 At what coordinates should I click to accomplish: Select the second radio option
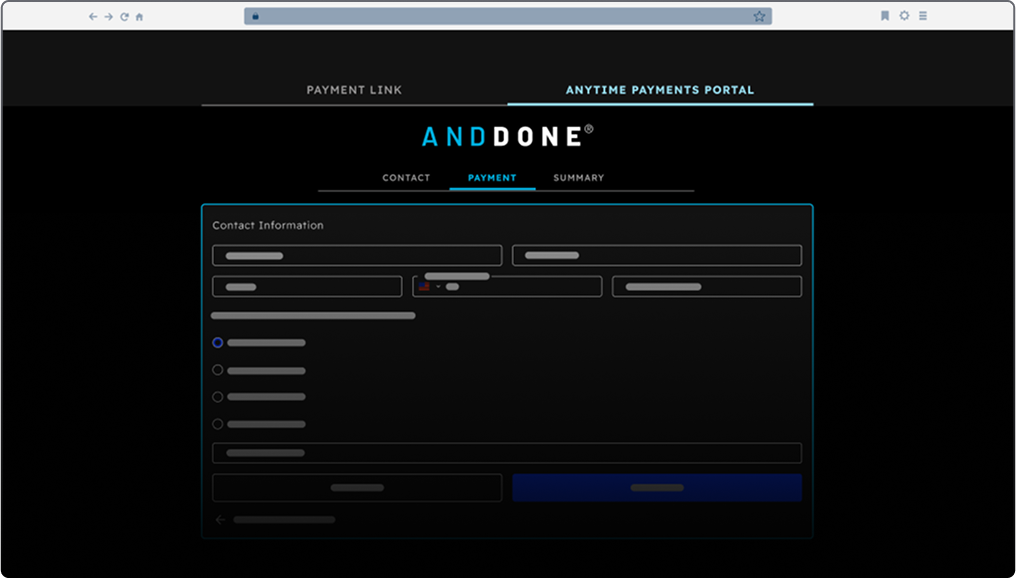218,370
